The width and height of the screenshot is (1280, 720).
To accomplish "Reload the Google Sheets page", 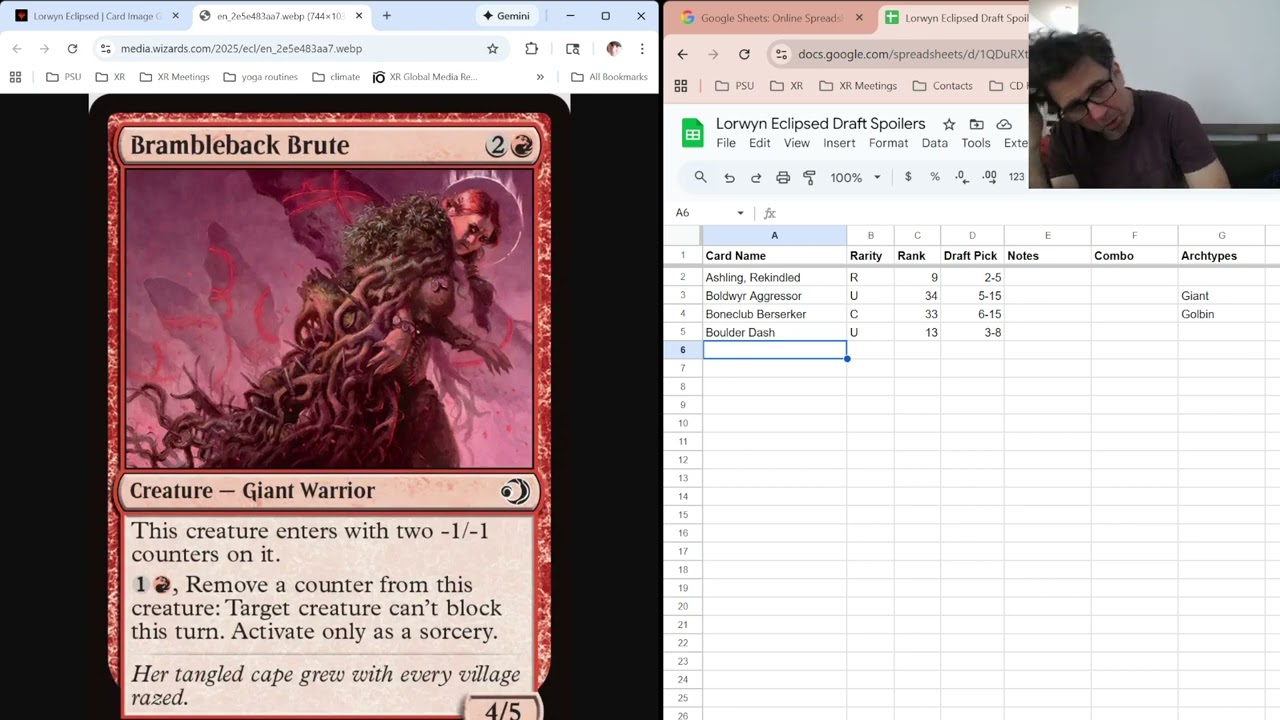I will pos(744,54).
